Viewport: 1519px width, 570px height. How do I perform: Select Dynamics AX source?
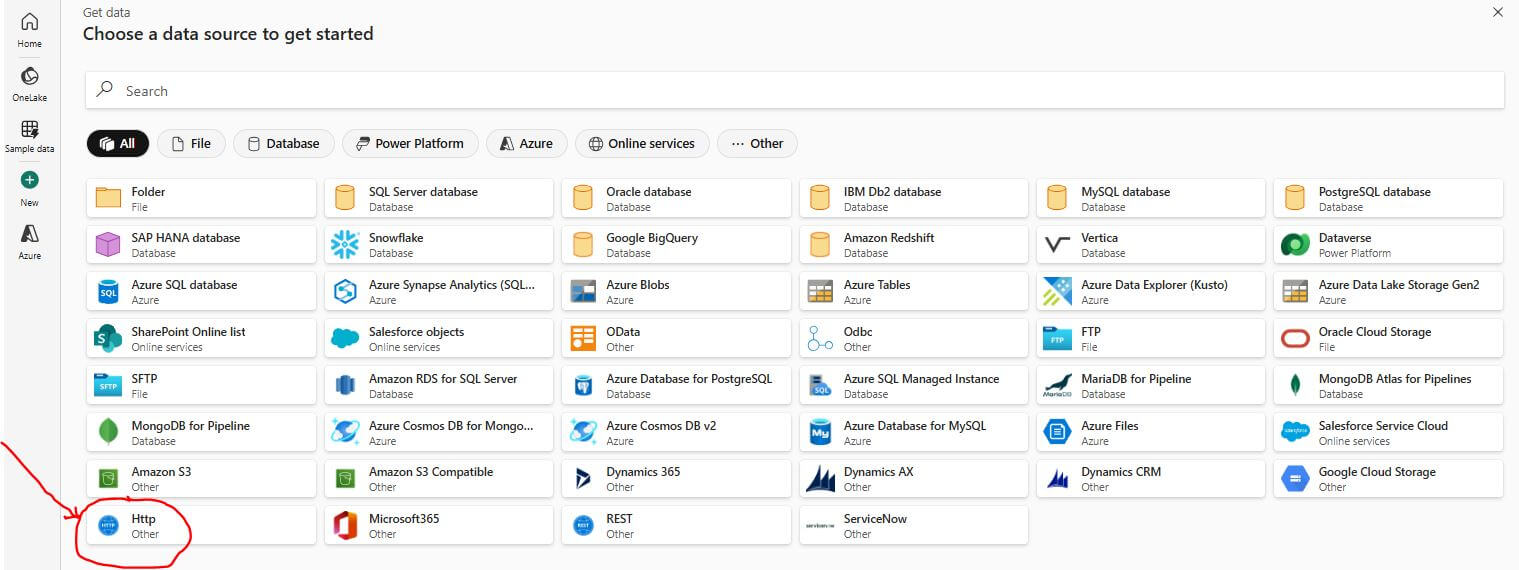(915, 479)
